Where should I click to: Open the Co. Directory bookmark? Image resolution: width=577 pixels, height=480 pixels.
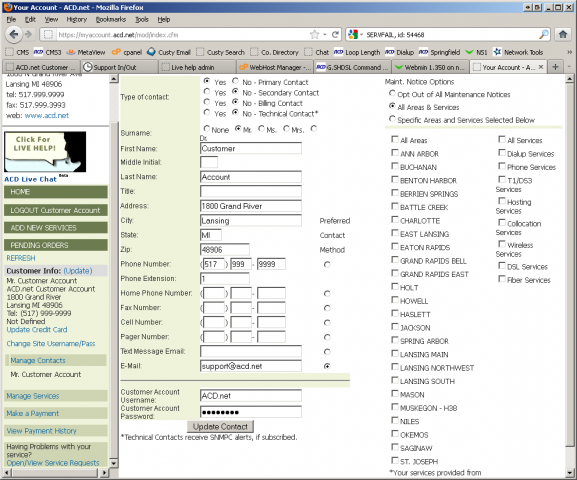[x=275, y=52]
